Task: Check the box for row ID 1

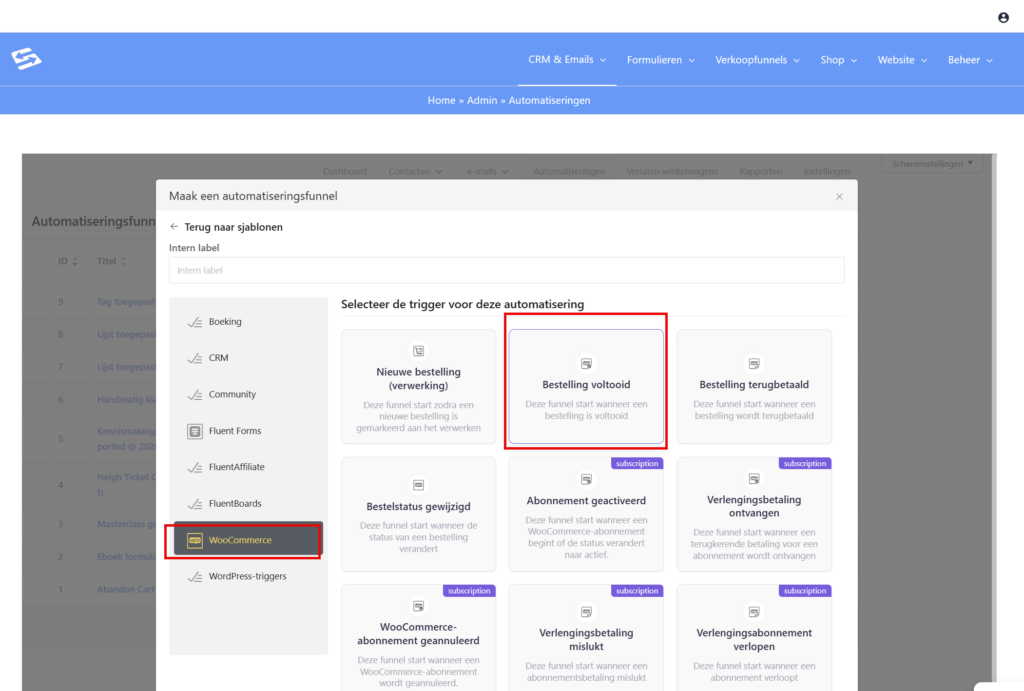Action: pyautogui.click(x=36, y=589)
